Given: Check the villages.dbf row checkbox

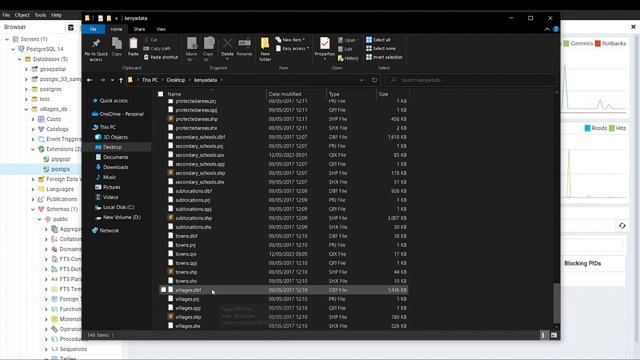Looking at the screenshot, I should [163, 290].
